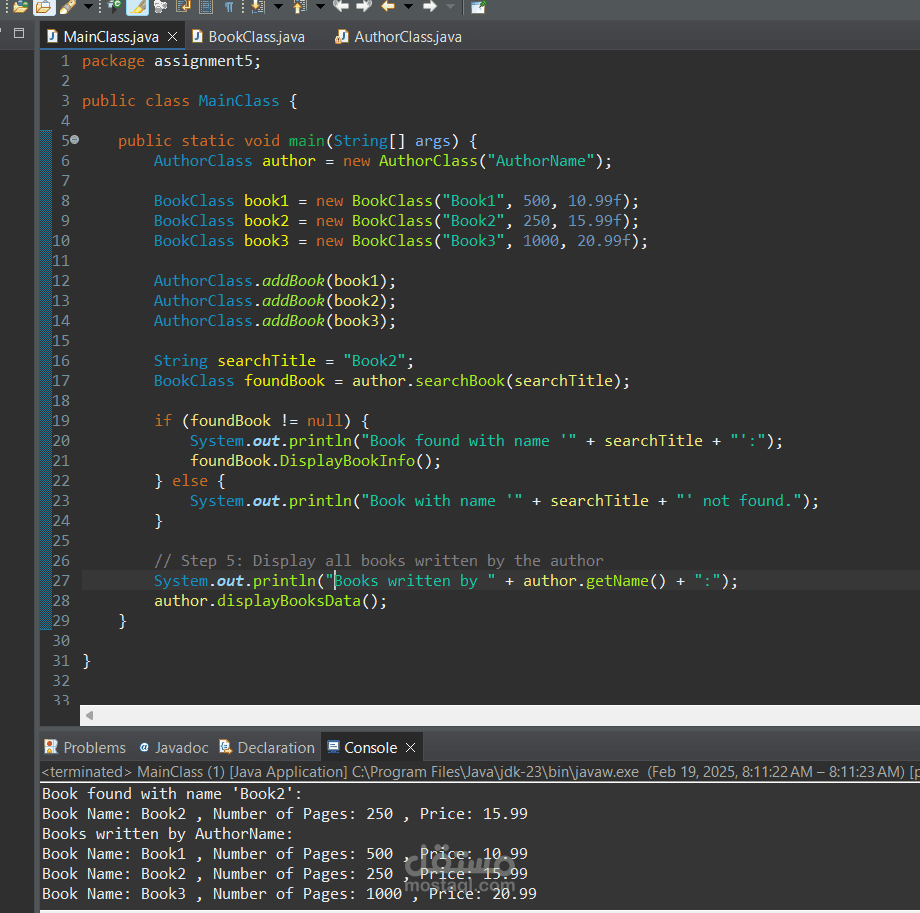Screen dimensions: 920x913
Task: Click the Search flashlight toolbar icon
Action: coord(67,7)
